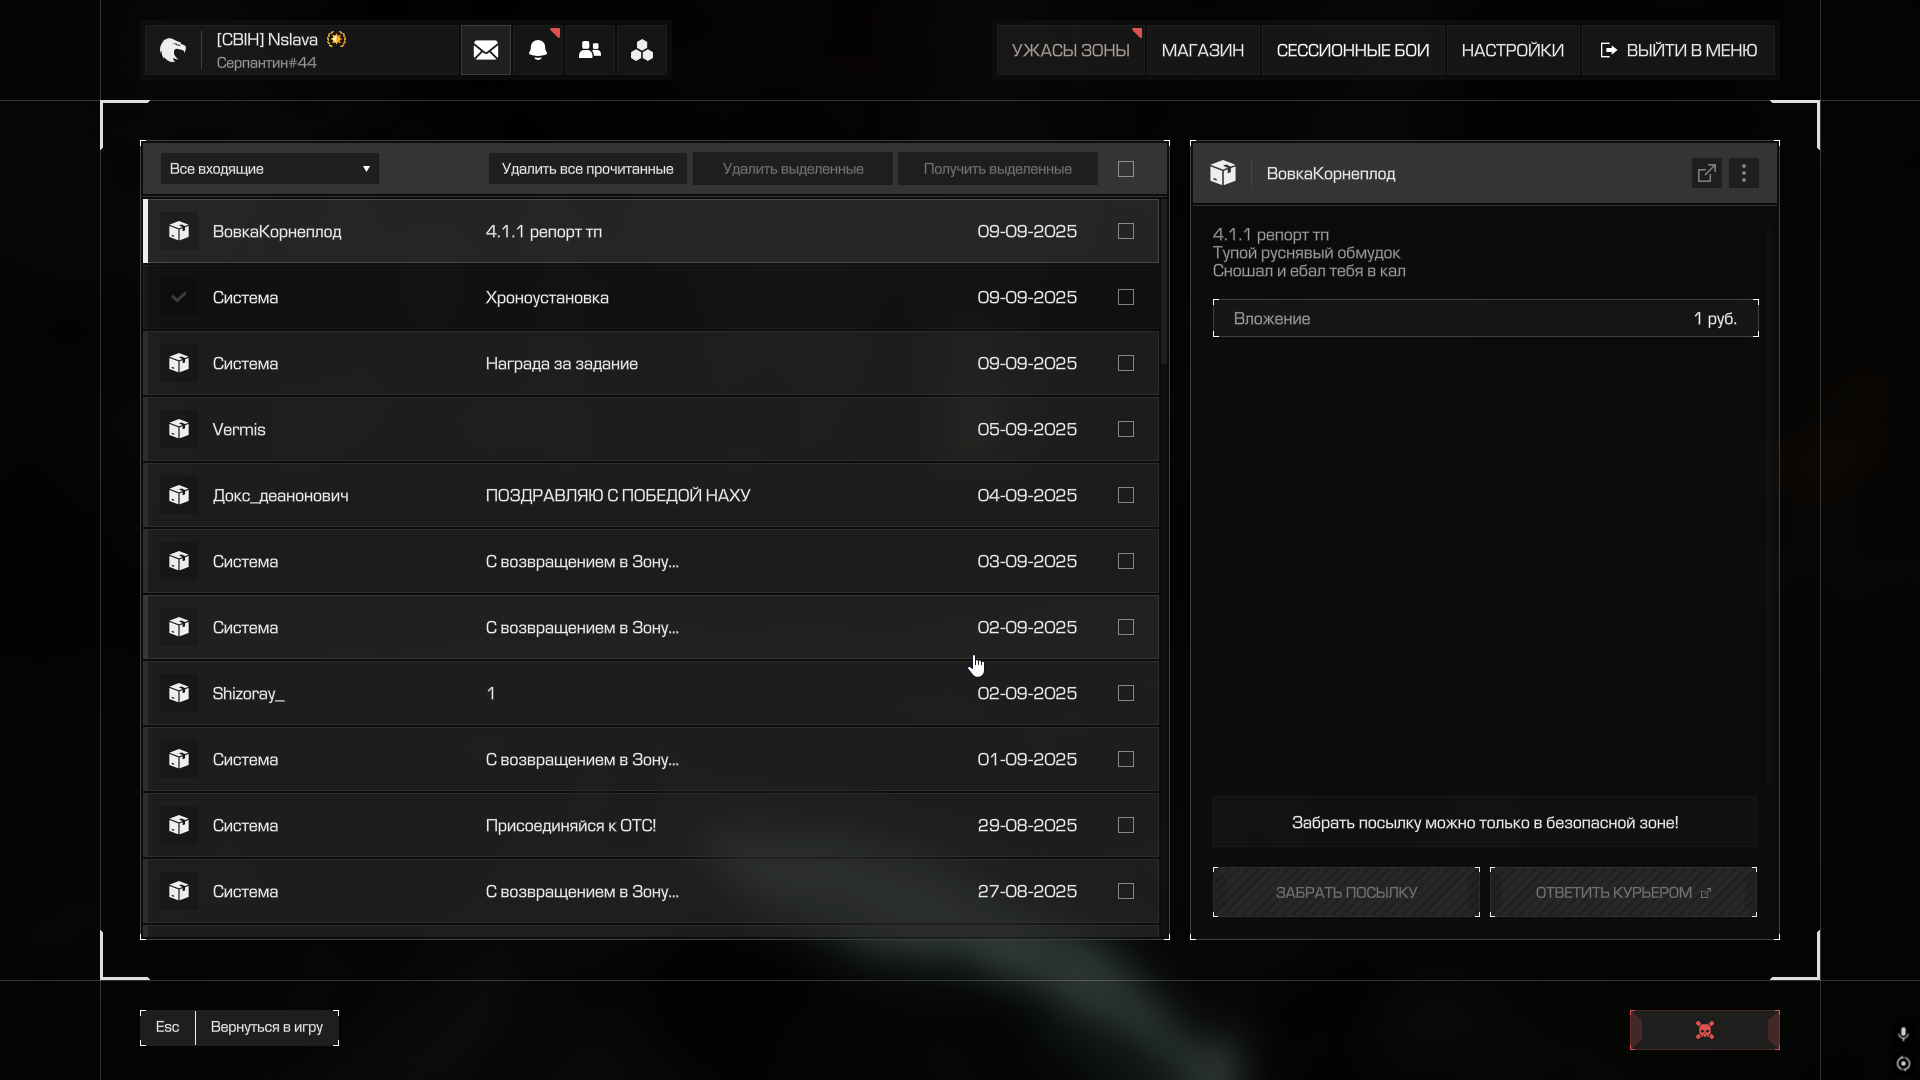Click ВовкаКорнеплод sender name in detail panel
Screen dimensions: 1920x1080
tap(1331, 173)
